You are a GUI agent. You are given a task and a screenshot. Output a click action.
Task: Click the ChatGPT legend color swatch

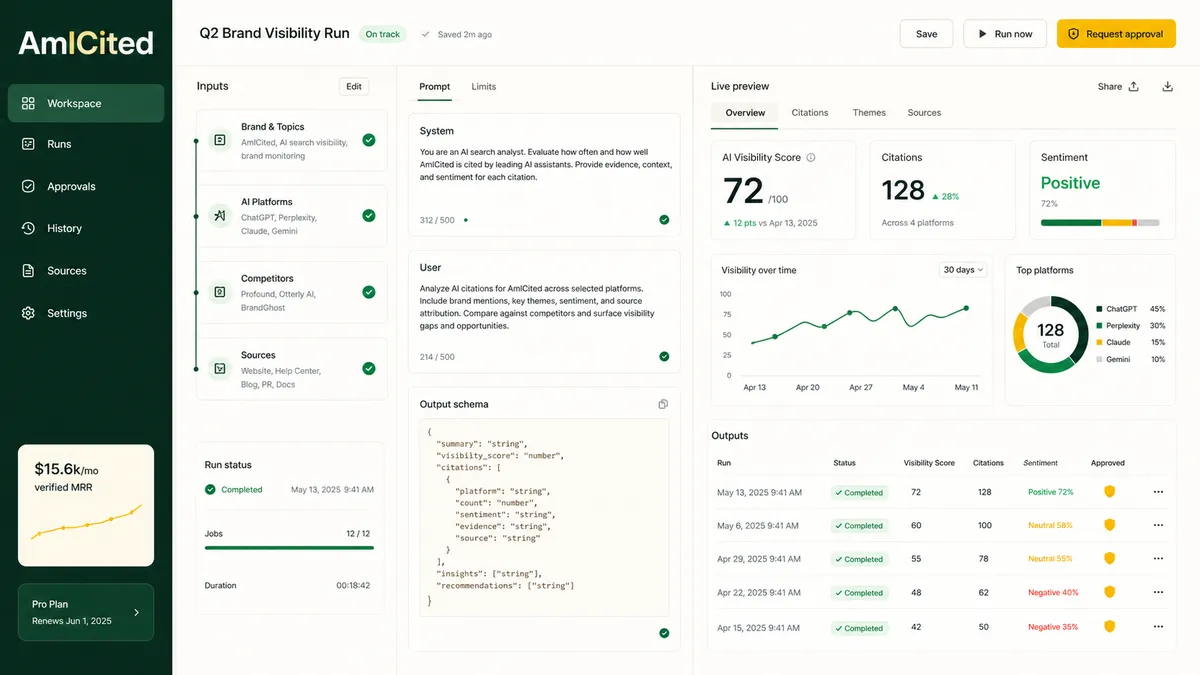1099,310
